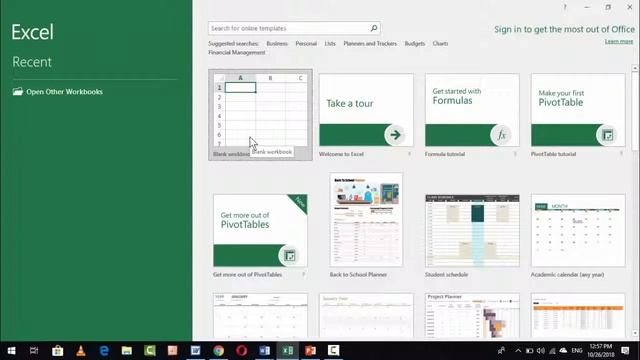The height and width of the screenshot is (360, 640).
Task: Open the Get more out of PivotTables template
Action: (260, 230)
